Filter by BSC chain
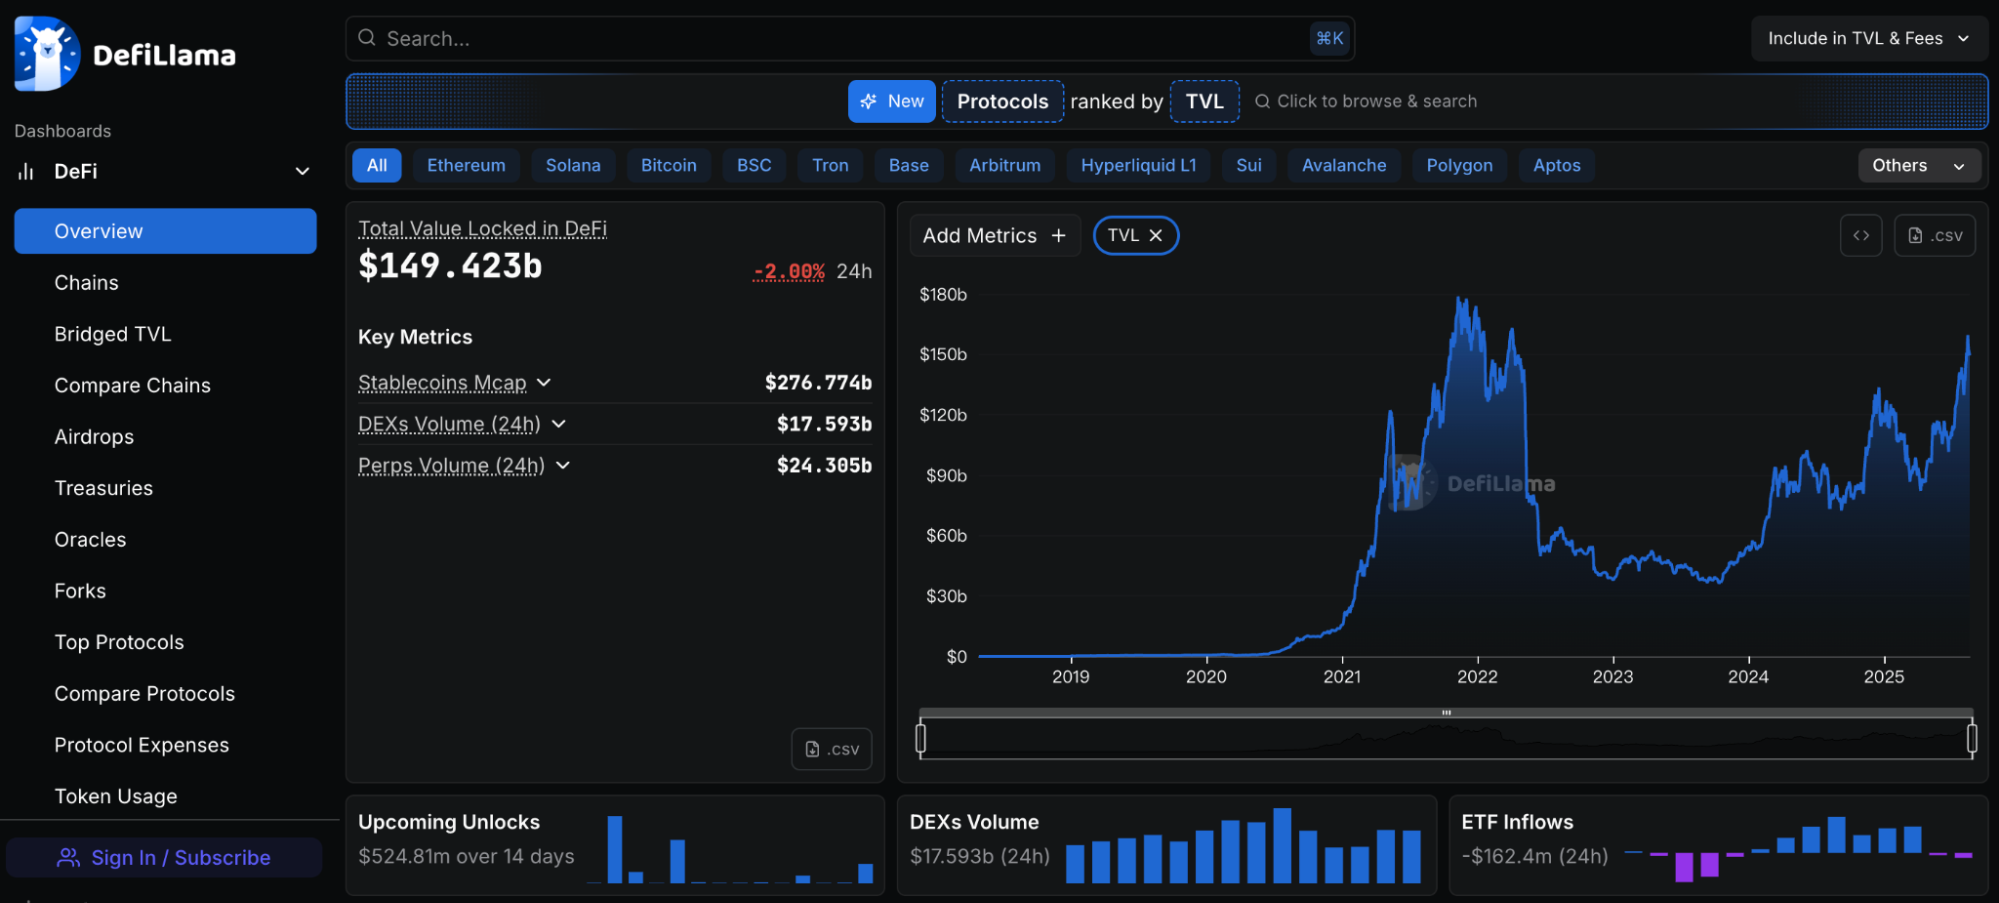 pyautogui.click(x=754, y=166)
